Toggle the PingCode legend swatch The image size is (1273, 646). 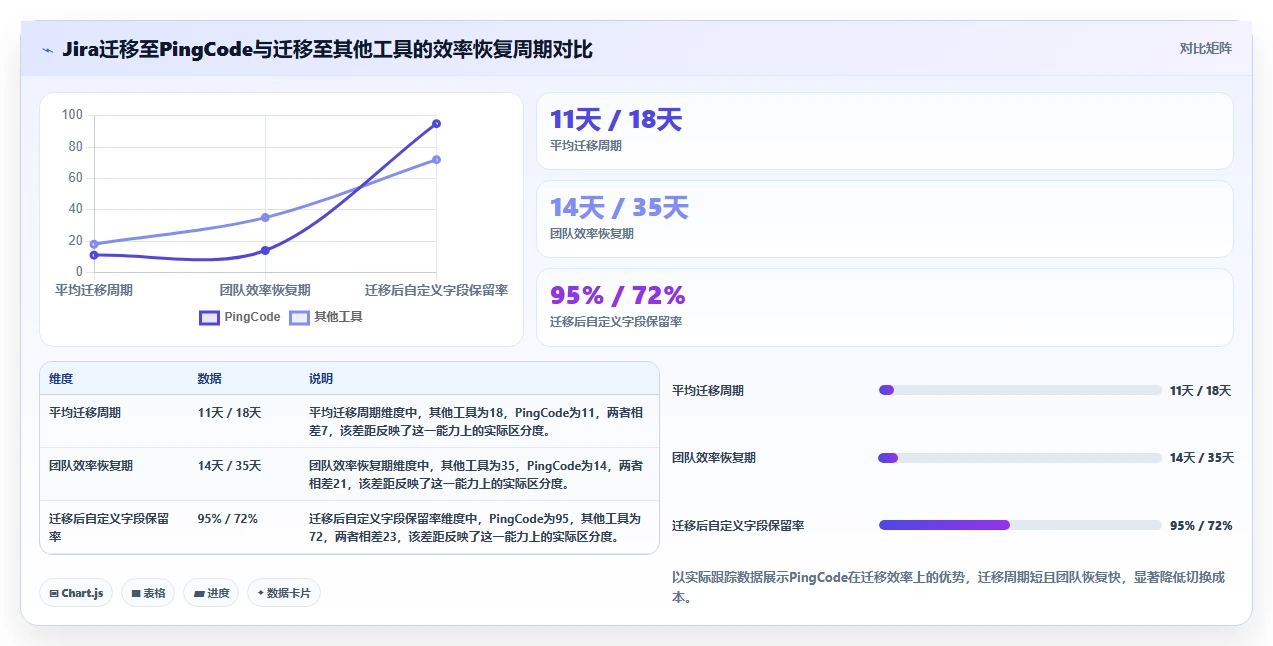209,317
